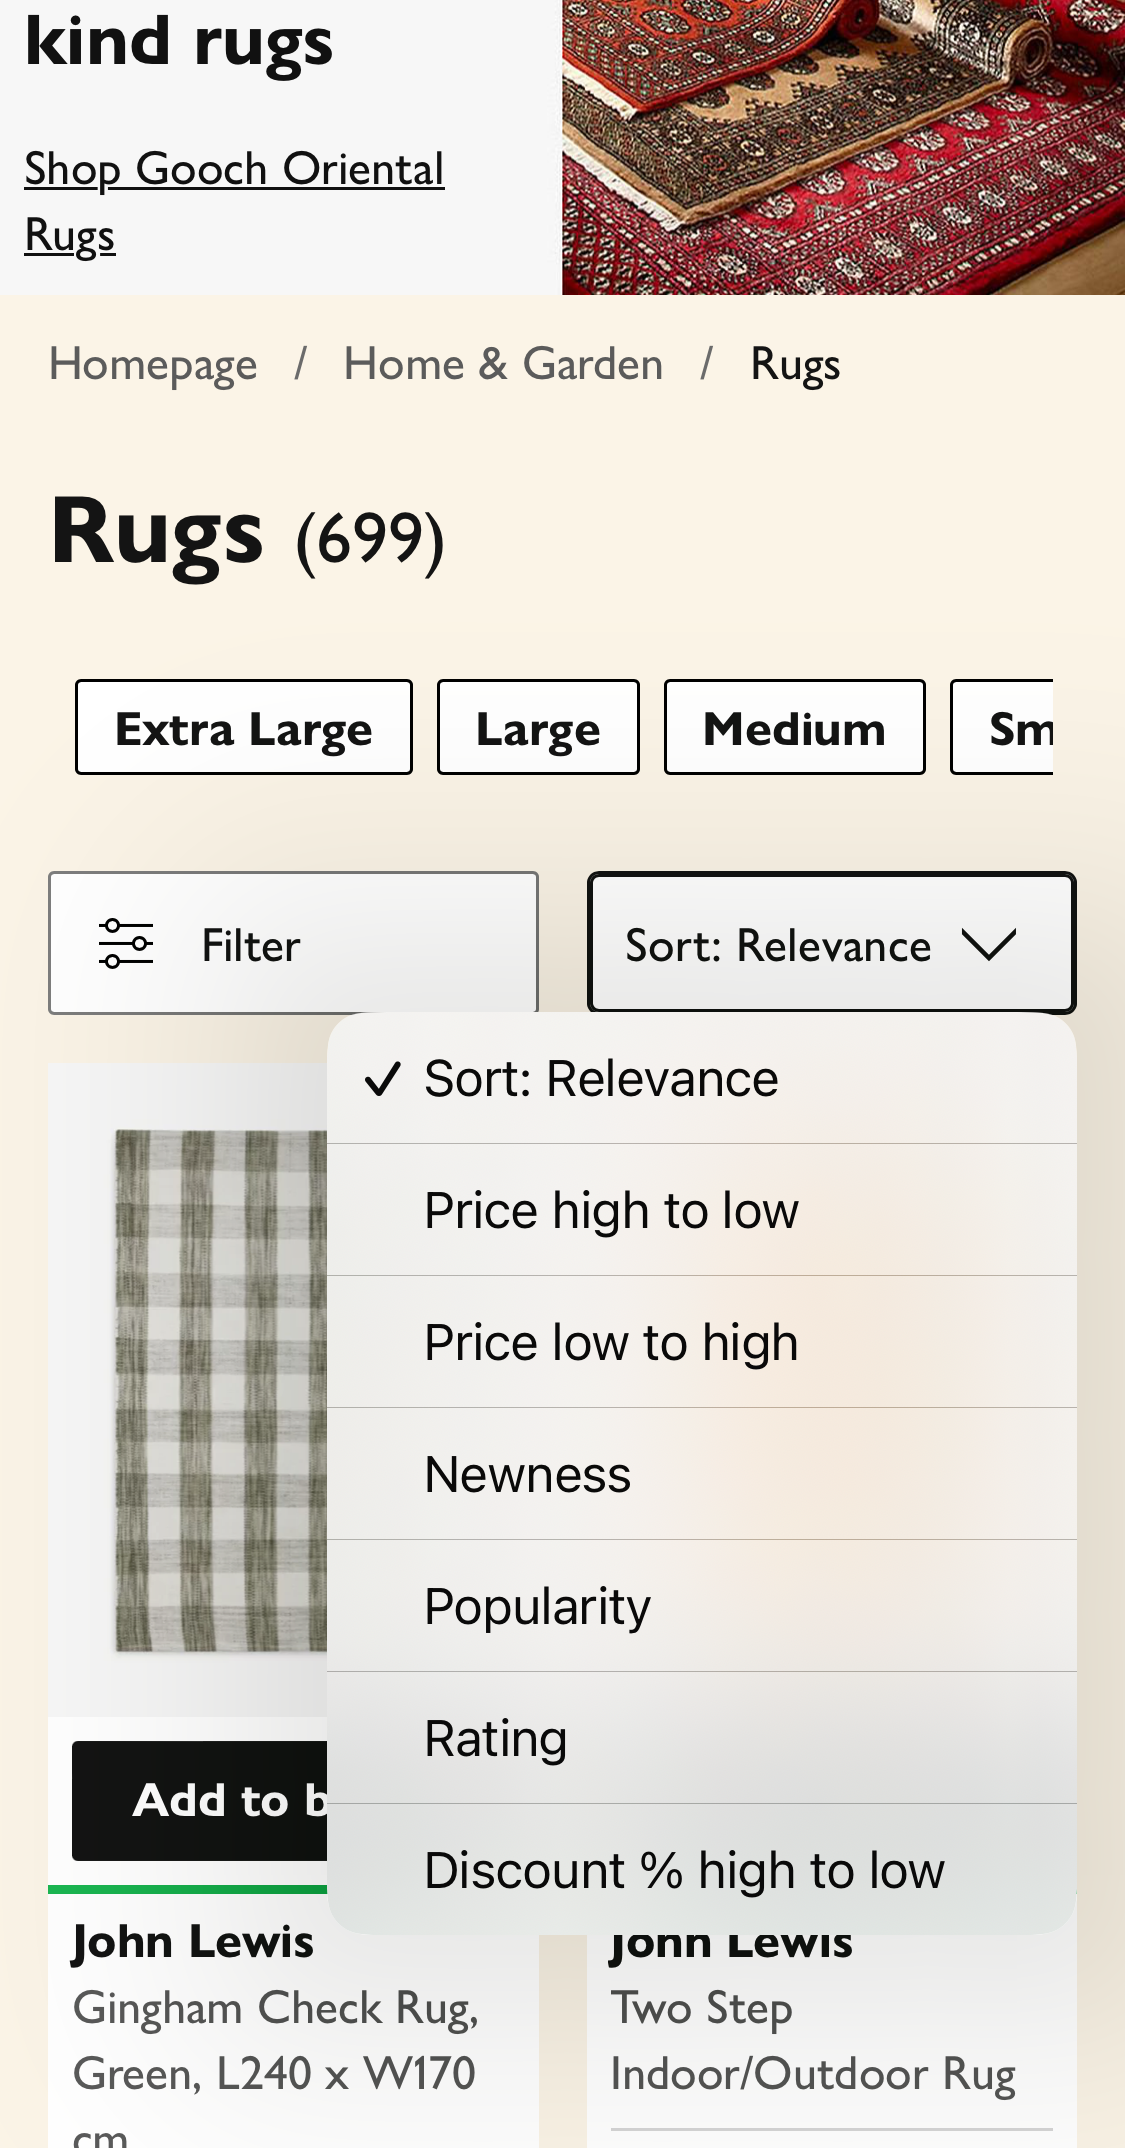The height and width of the screenshot is (2148, 1125).
Task: Click the Sort dropdown chevron arrow
Action: pos(988,944)
